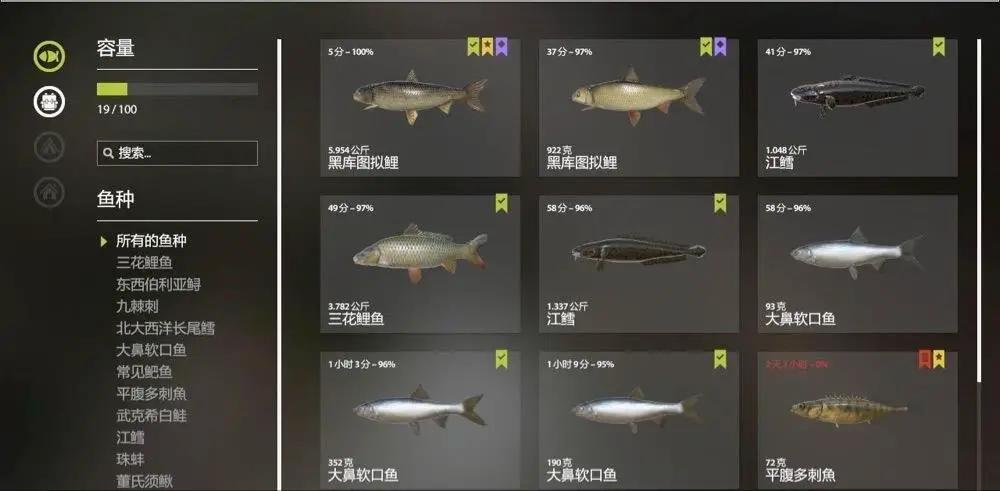The image size is (1000, 491).
Task: Focus the 搜索 search field
Action: pos(177,153)
